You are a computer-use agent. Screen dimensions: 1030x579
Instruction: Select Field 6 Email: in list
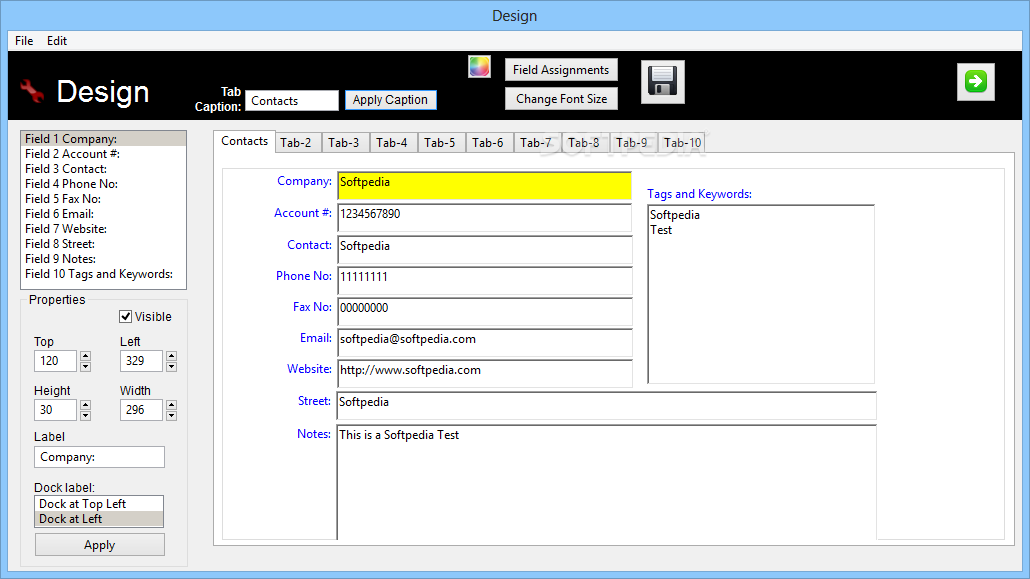[x=104, y=214]
